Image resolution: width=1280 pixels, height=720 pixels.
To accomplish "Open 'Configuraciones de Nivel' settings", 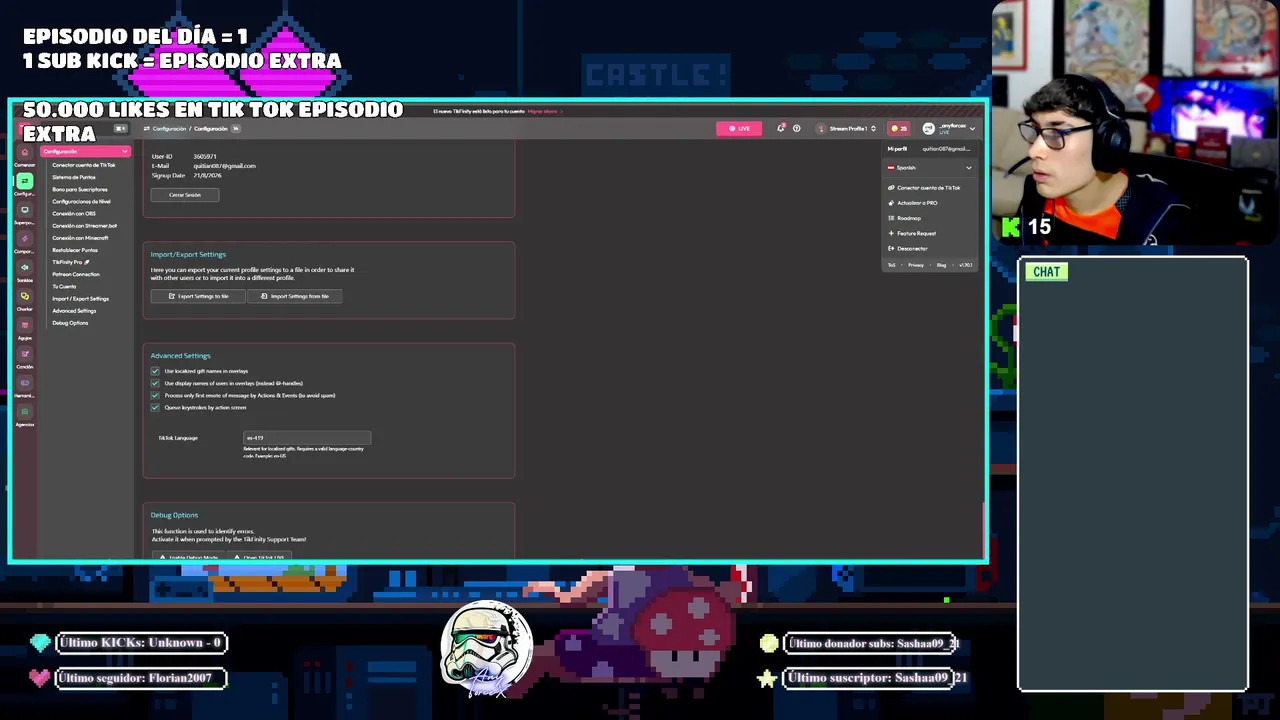I will pos(82,201).
